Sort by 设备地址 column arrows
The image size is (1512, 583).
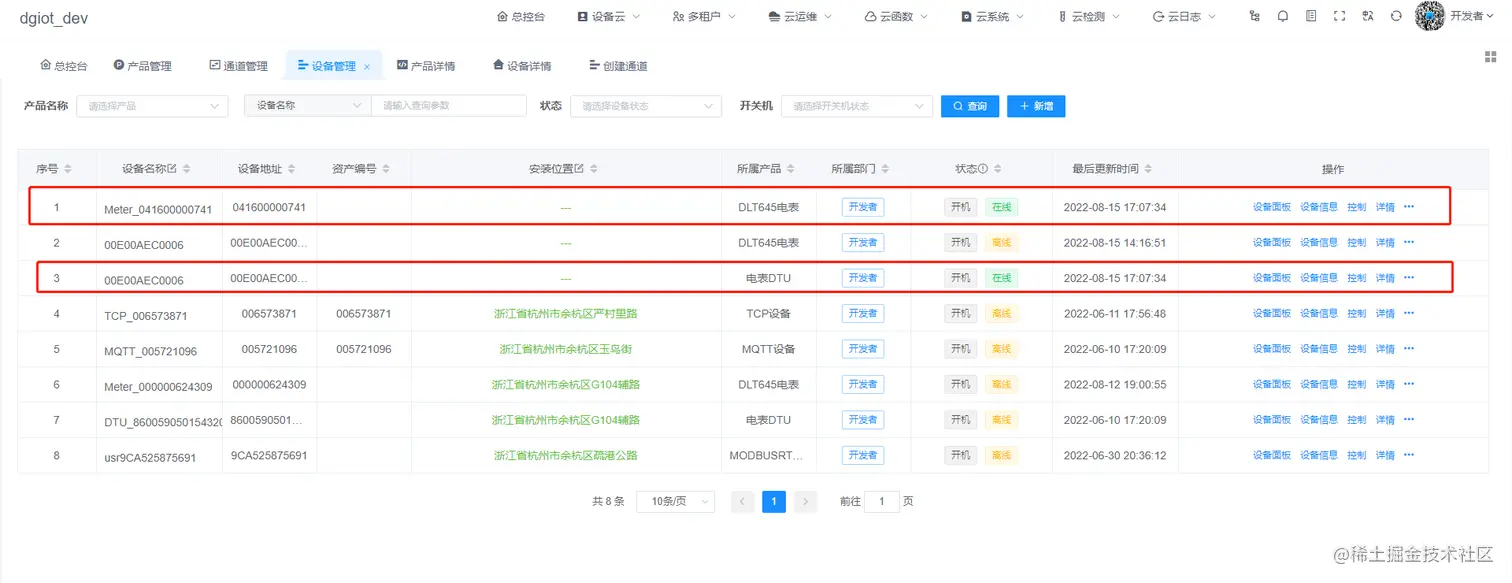click(x=291, y=169)
